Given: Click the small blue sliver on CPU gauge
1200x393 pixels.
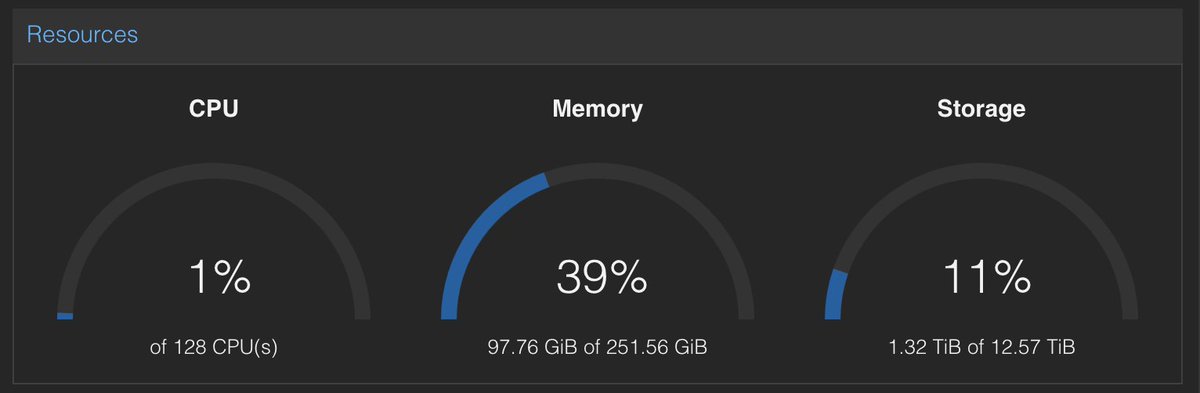Looking at the screenshot, I should [65, 316].
